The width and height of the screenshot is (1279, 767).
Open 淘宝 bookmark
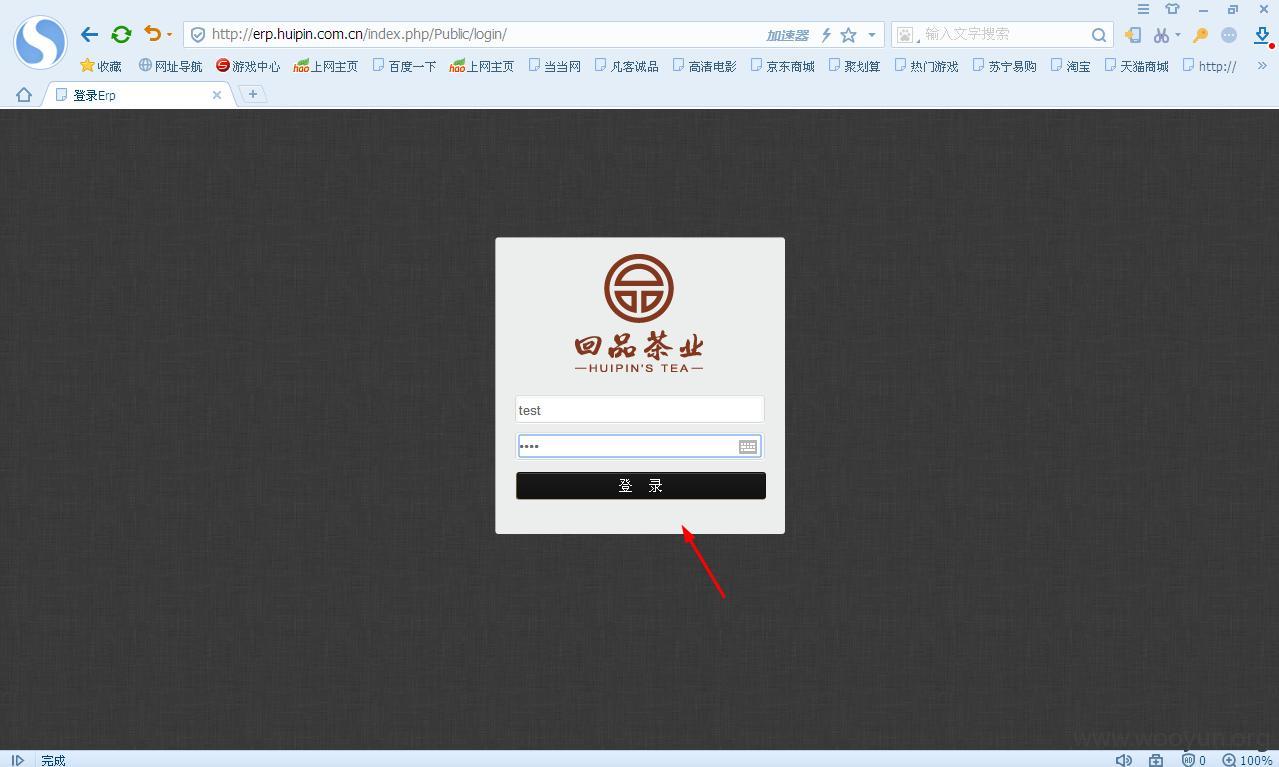(x=1071, y=66)
